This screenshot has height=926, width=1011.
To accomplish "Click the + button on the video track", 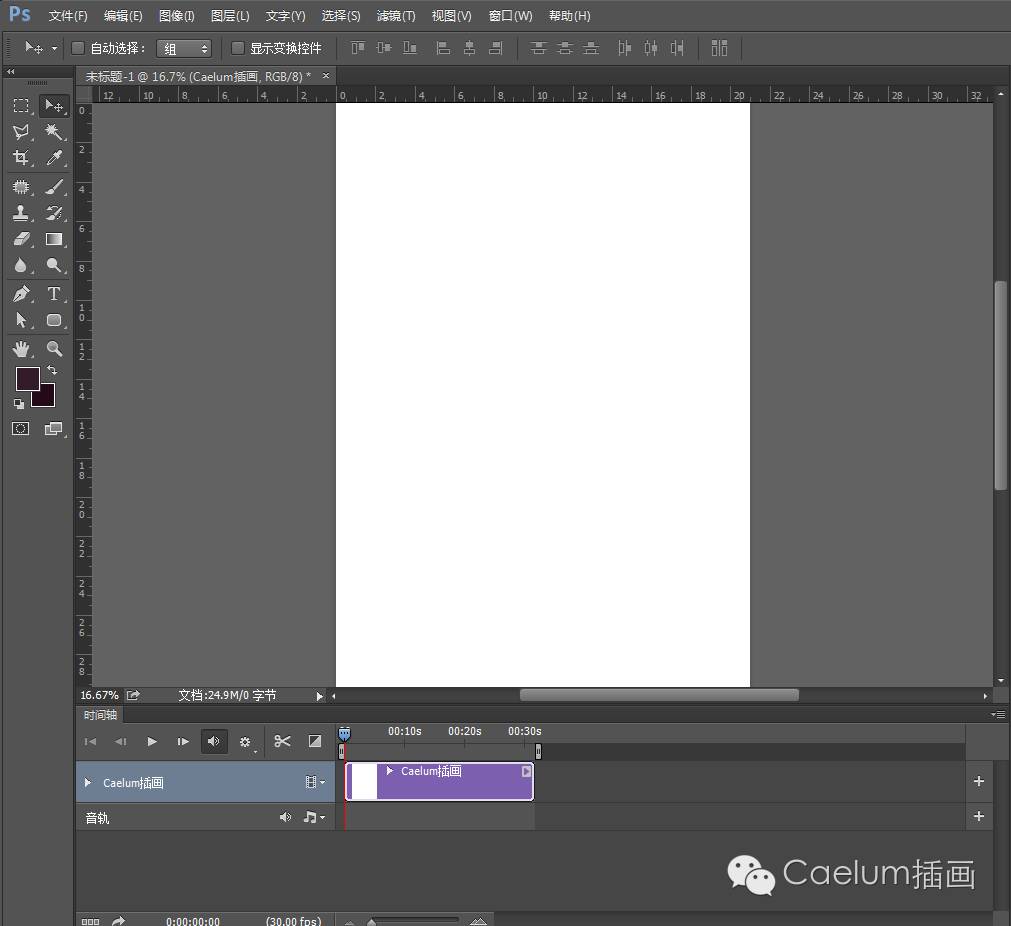I will [x=978, y=782].
